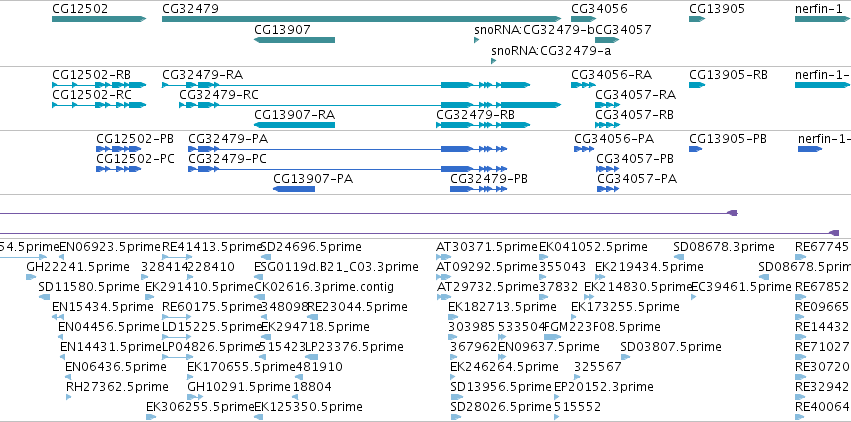Viewport: 851px width, 422px height.
Task: Click EST EN06436.5prime
Action: pos(116,367)
